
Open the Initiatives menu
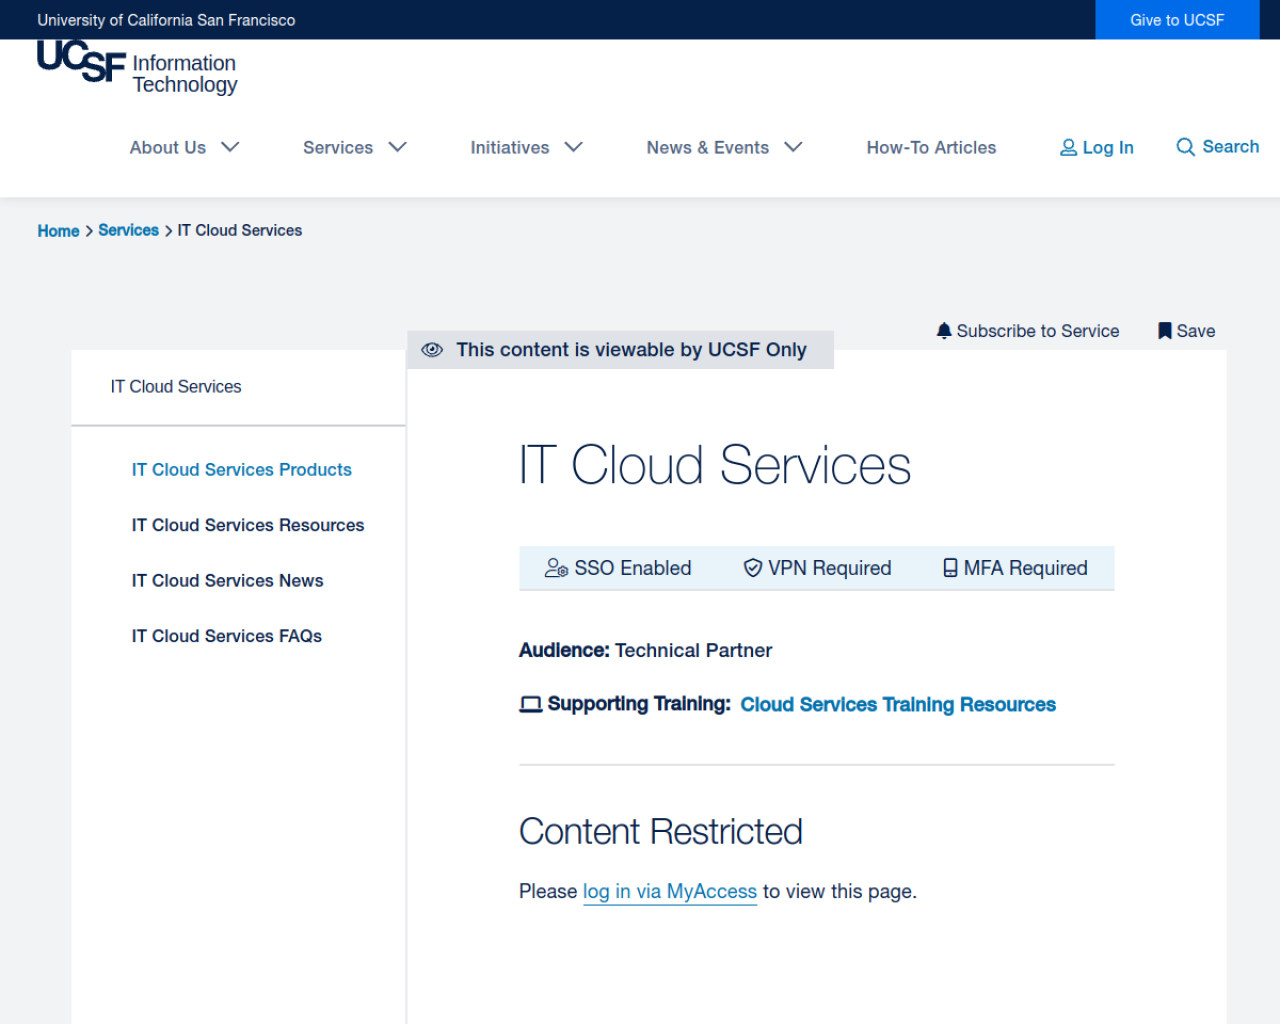click(x=510, y=148)
